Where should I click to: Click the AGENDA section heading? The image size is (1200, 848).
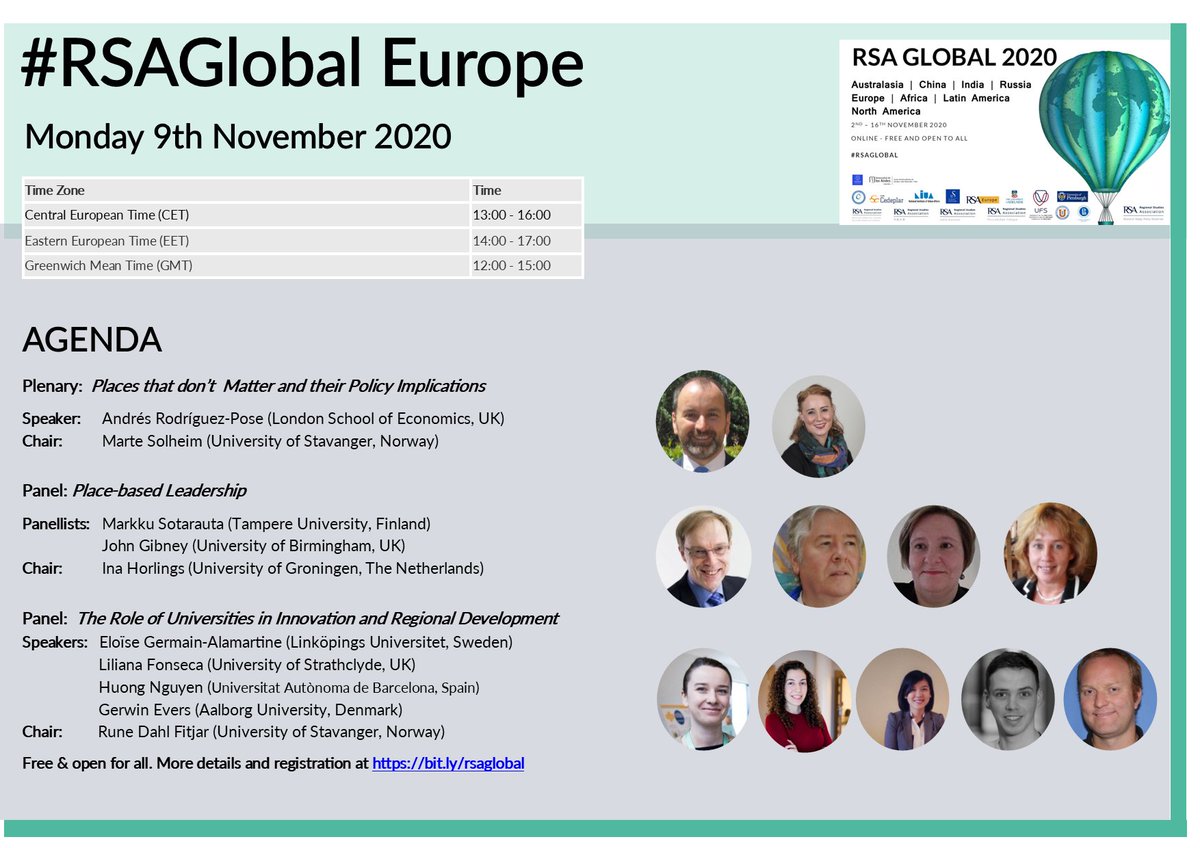(x=92, y=340)
